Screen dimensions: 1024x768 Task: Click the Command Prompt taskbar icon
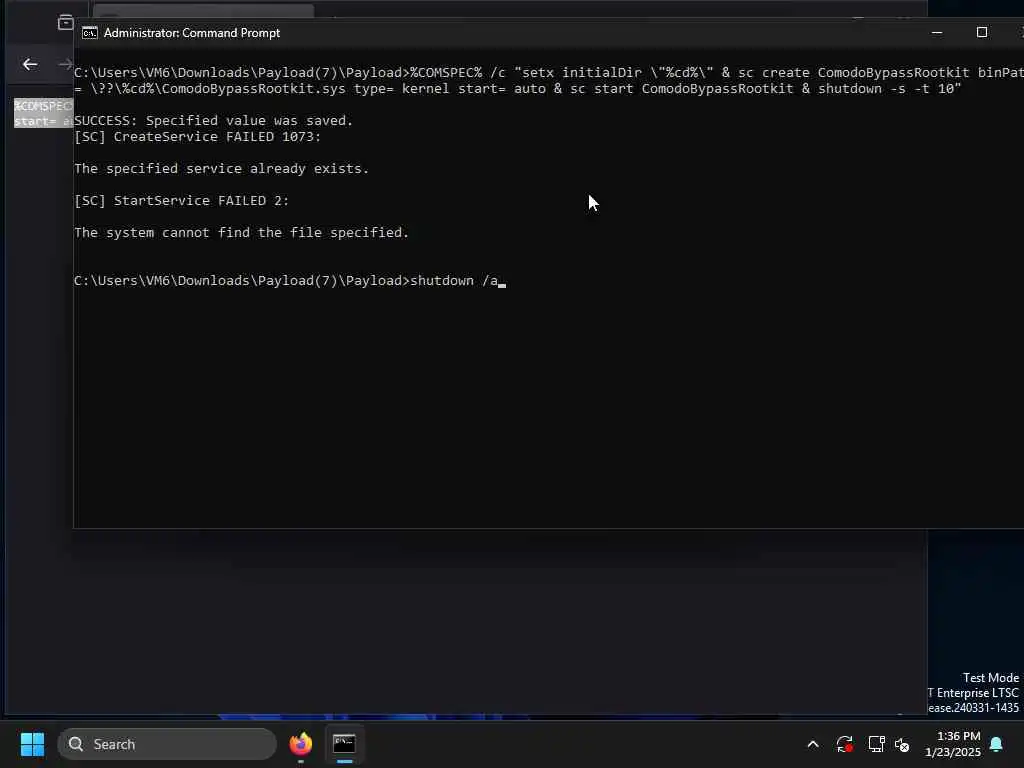(344, 744)
